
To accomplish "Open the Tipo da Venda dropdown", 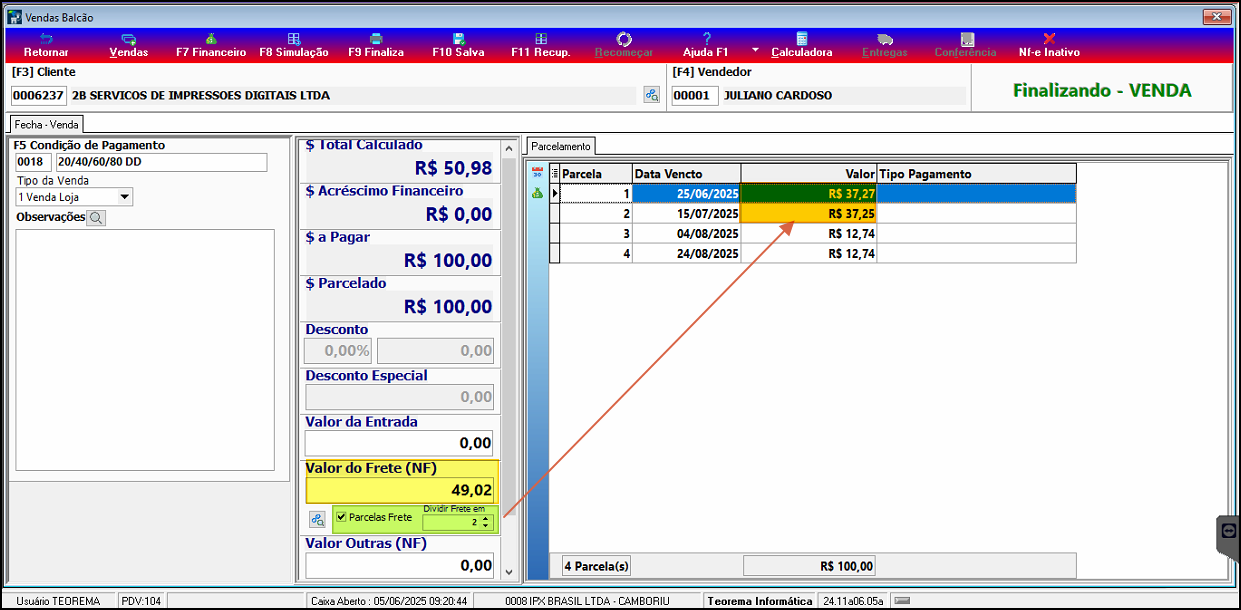I will point(125,197).
